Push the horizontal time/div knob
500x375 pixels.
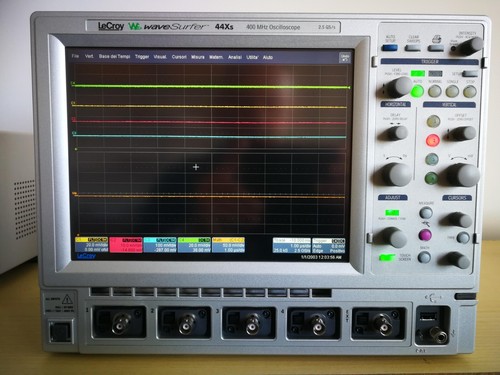[395, 174]
